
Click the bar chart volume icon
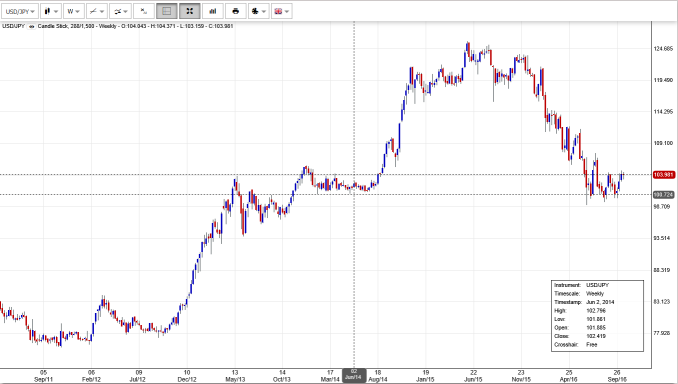click(x=213, y=11)
